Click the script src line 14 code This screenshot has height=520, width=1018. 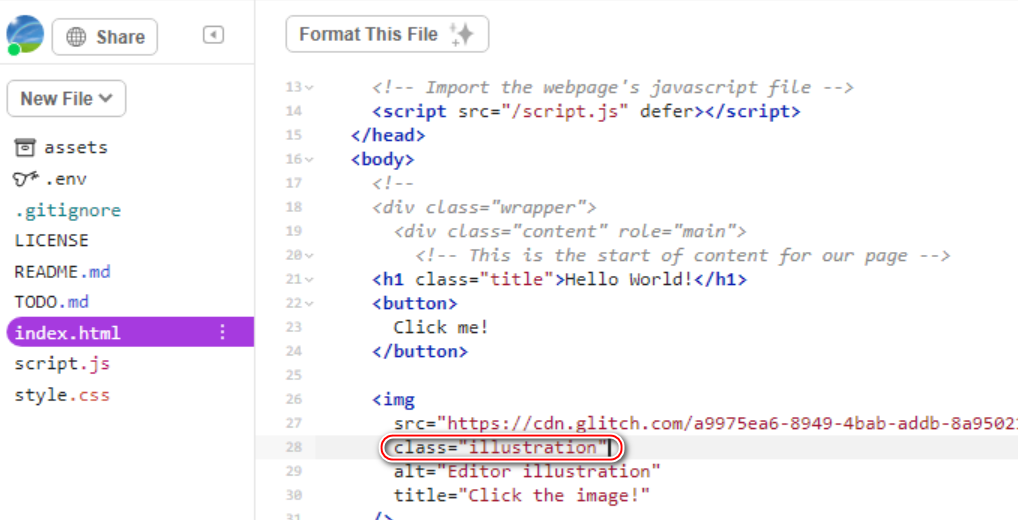pos(586,112)
